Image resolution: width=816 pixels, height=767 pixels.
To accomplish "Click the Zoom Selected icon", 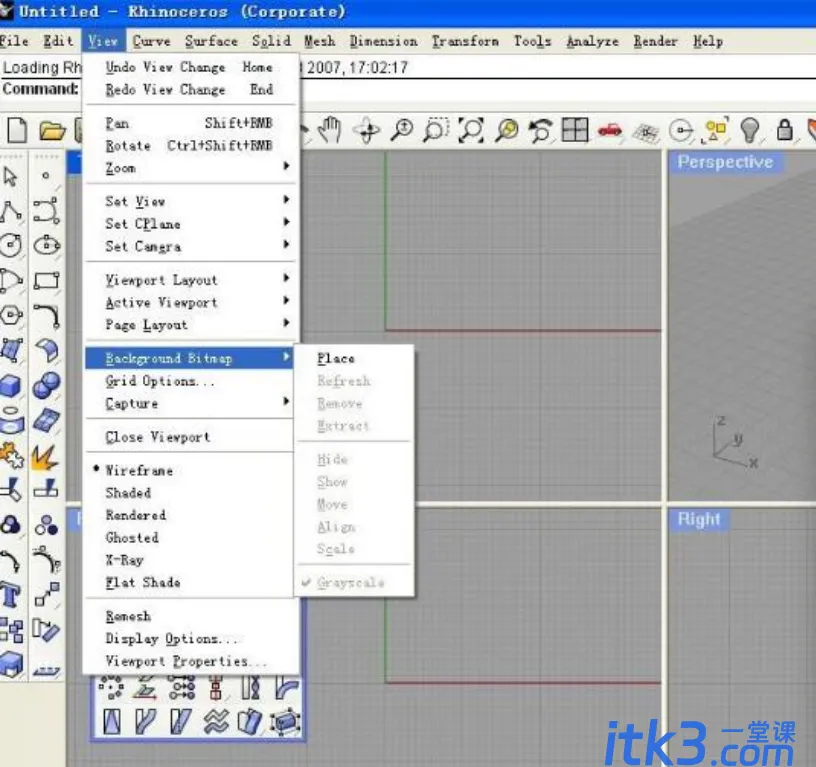I will (x=506, y=130).
